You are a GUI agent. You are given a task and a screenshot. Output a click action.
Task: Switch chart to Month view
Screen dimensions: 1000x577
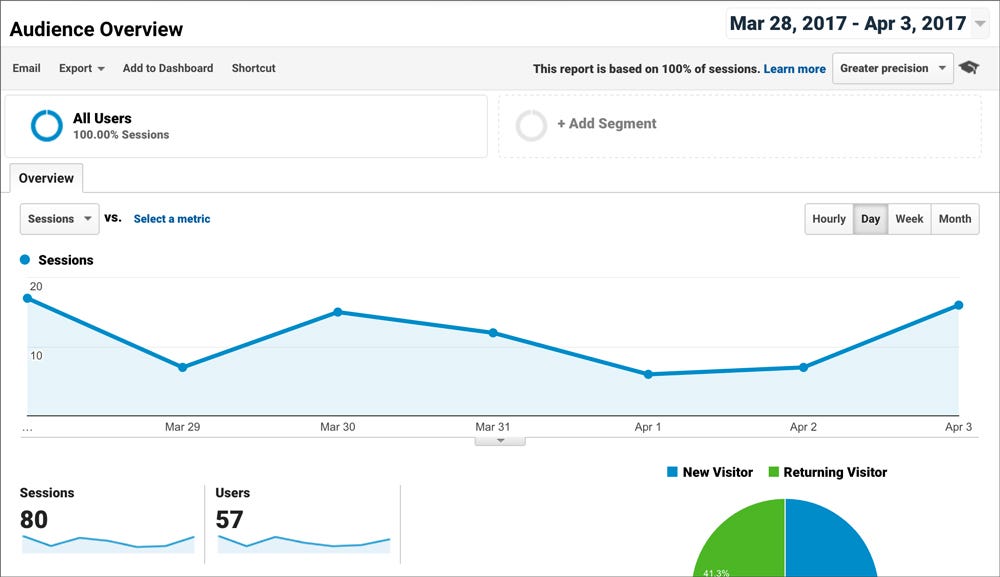[x=955, y=219]
